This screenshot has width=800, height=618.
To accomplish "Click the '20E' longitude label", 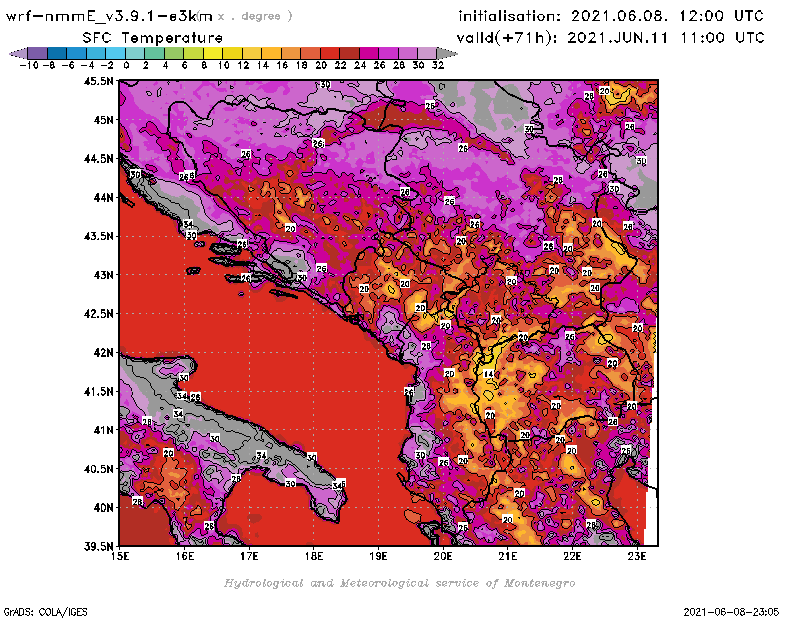I will point(443,556).
